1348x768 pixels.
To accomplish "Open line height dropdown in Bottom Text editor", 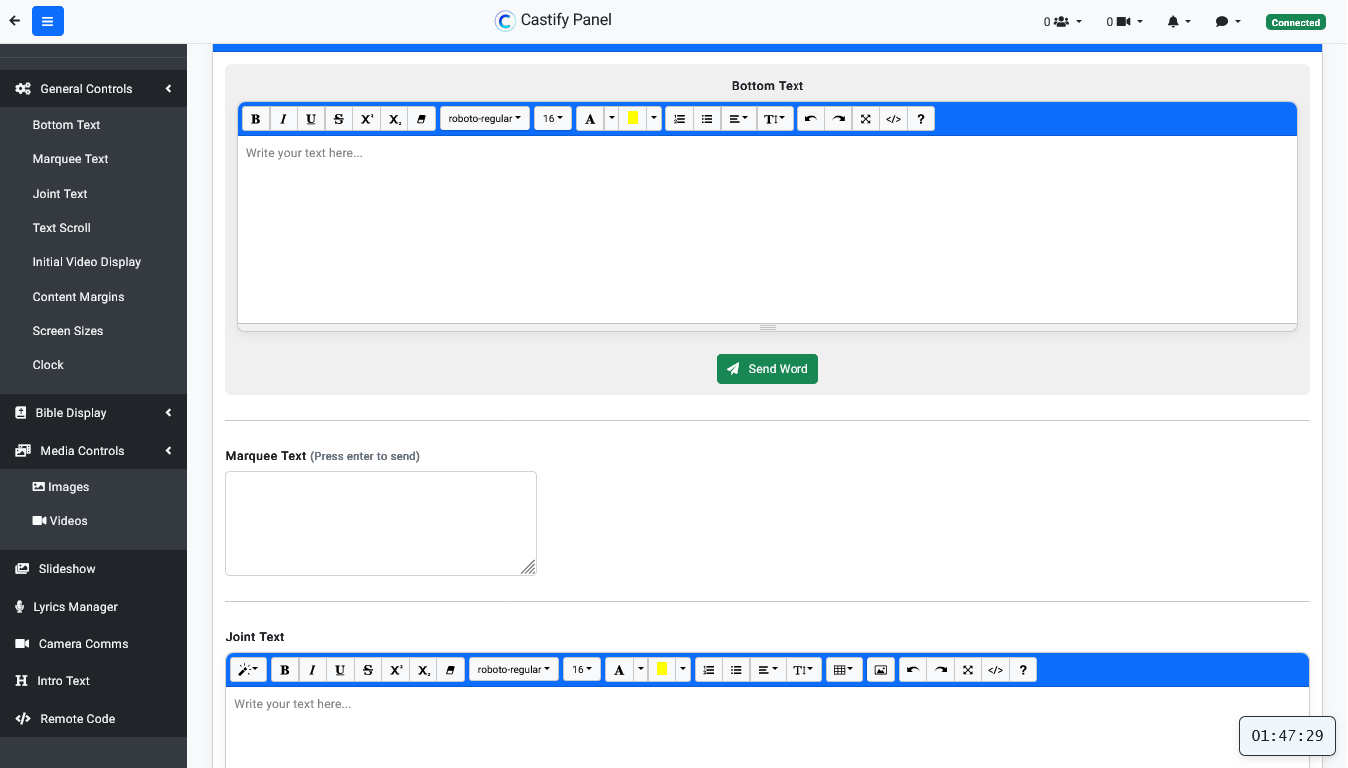I will (x=775, y=119).
